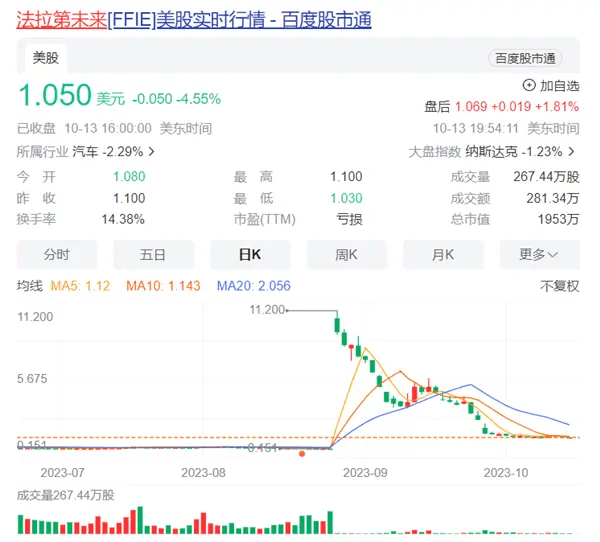Expand the 汽车 industry chevron
Screen dimensions: 600x542
pyautogui.click(x=150, y=152)
